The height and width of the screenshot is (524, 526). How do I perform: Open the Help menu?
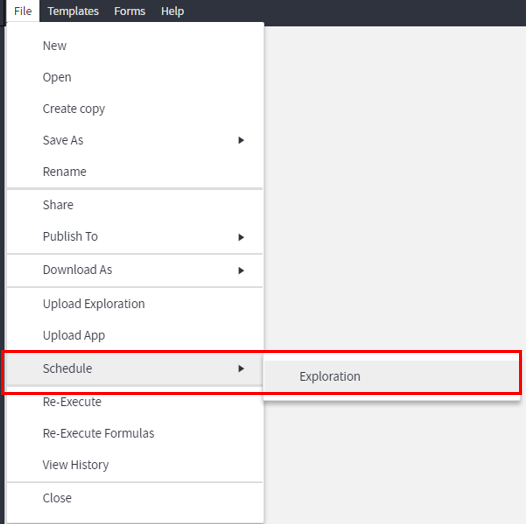(x=172, y=11)
